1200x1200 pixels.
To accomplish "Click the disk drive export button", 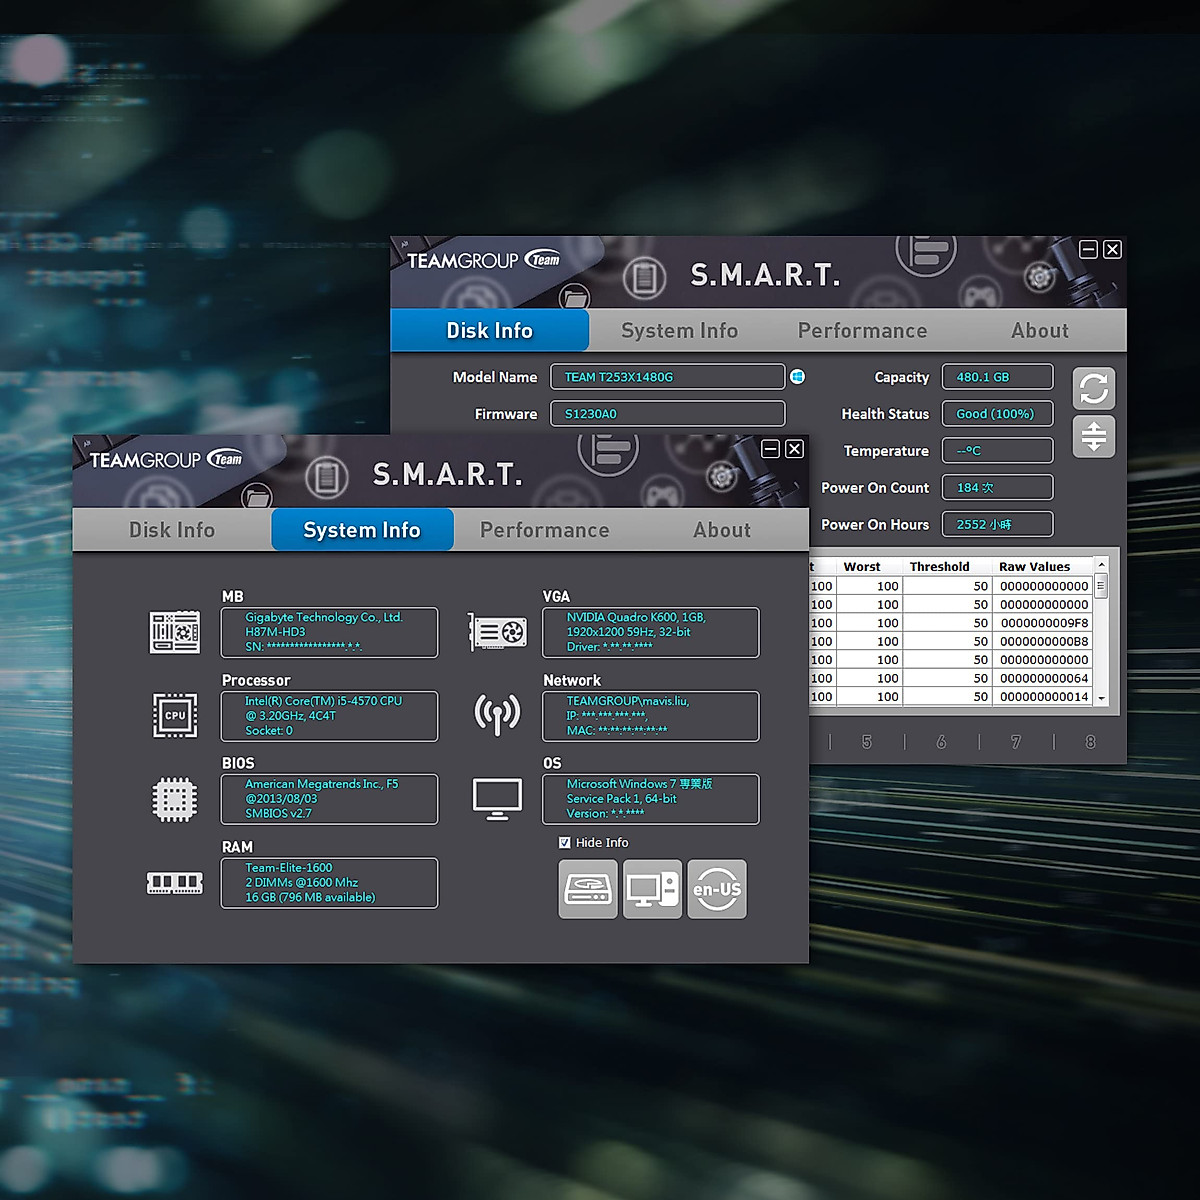I will 588,889.
